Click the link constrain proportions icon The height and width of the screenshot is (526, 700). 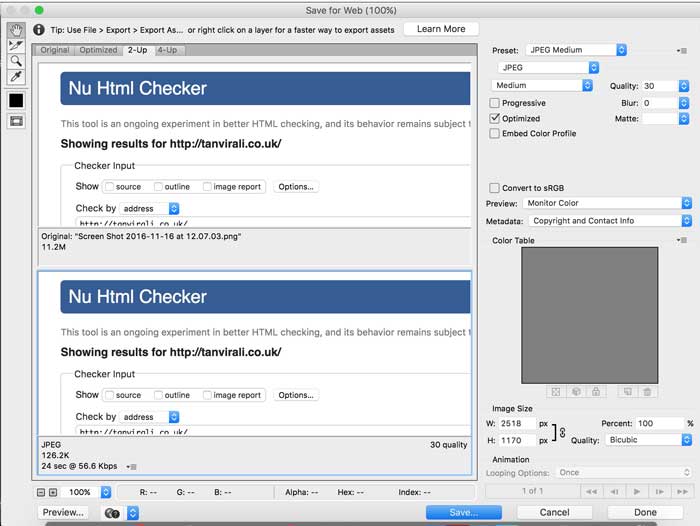click(x=562, y=432)
